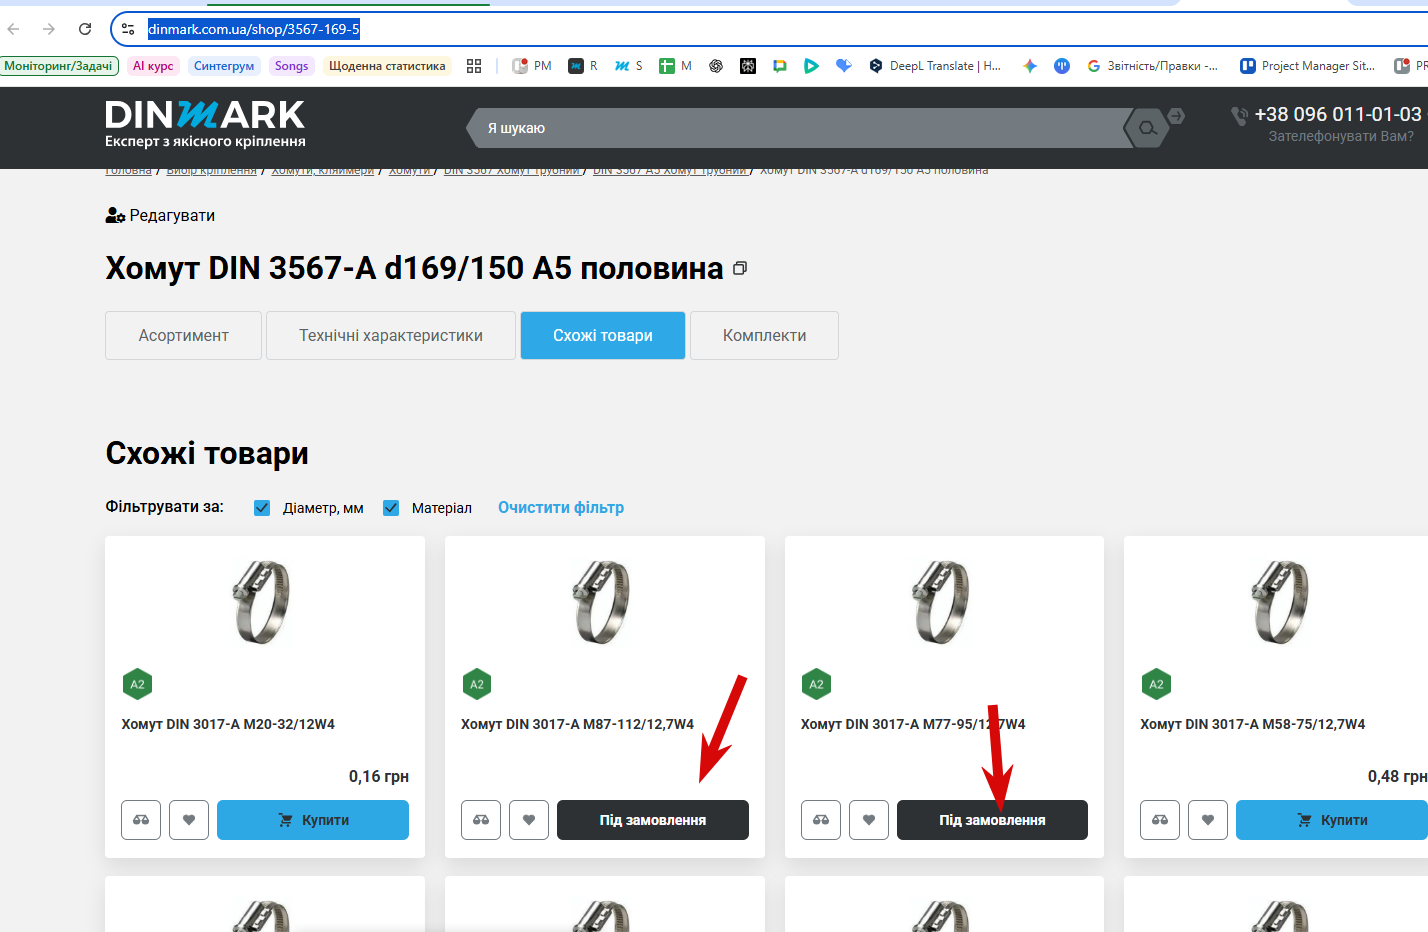
Task: Open the Project Manager Sit bookmark
Action: pyautogui.click(x=1308, y=66)
